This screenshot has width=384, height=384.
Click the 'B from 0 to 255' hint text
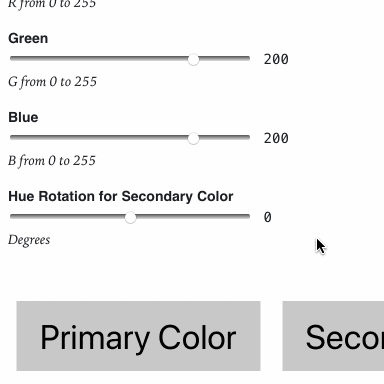pyautogui.click(x=52, y=161)
